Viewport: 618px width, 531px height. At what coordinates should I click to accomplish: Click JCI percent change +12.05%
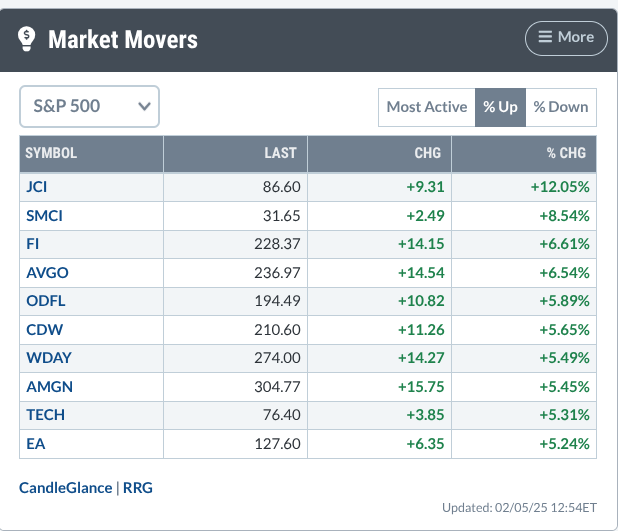(560, 187)
